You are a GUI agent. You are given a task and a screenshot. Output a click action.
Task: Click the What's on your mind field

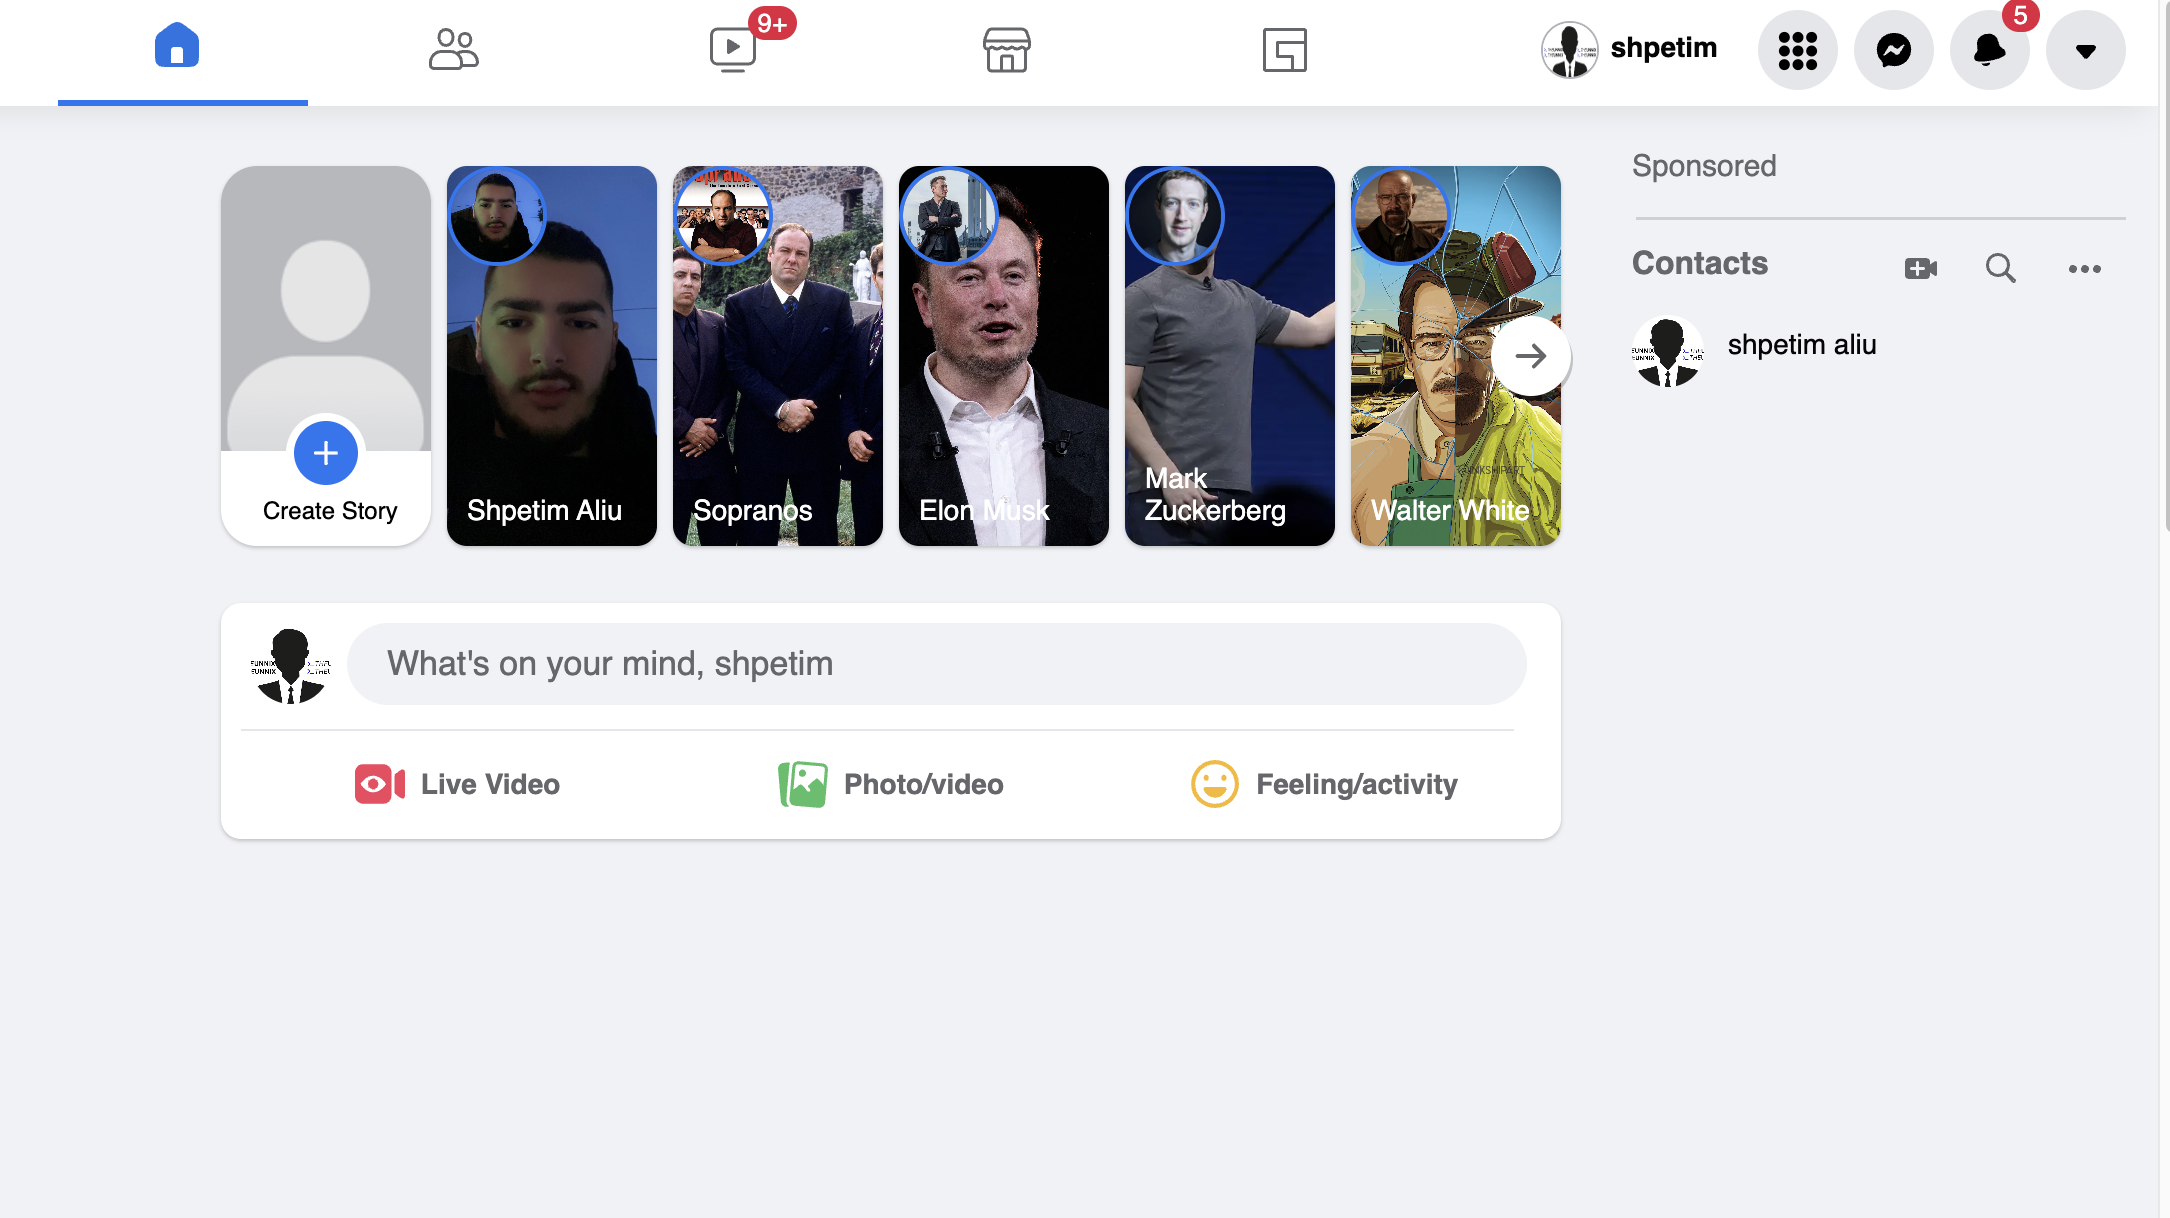tap(936, 664)
